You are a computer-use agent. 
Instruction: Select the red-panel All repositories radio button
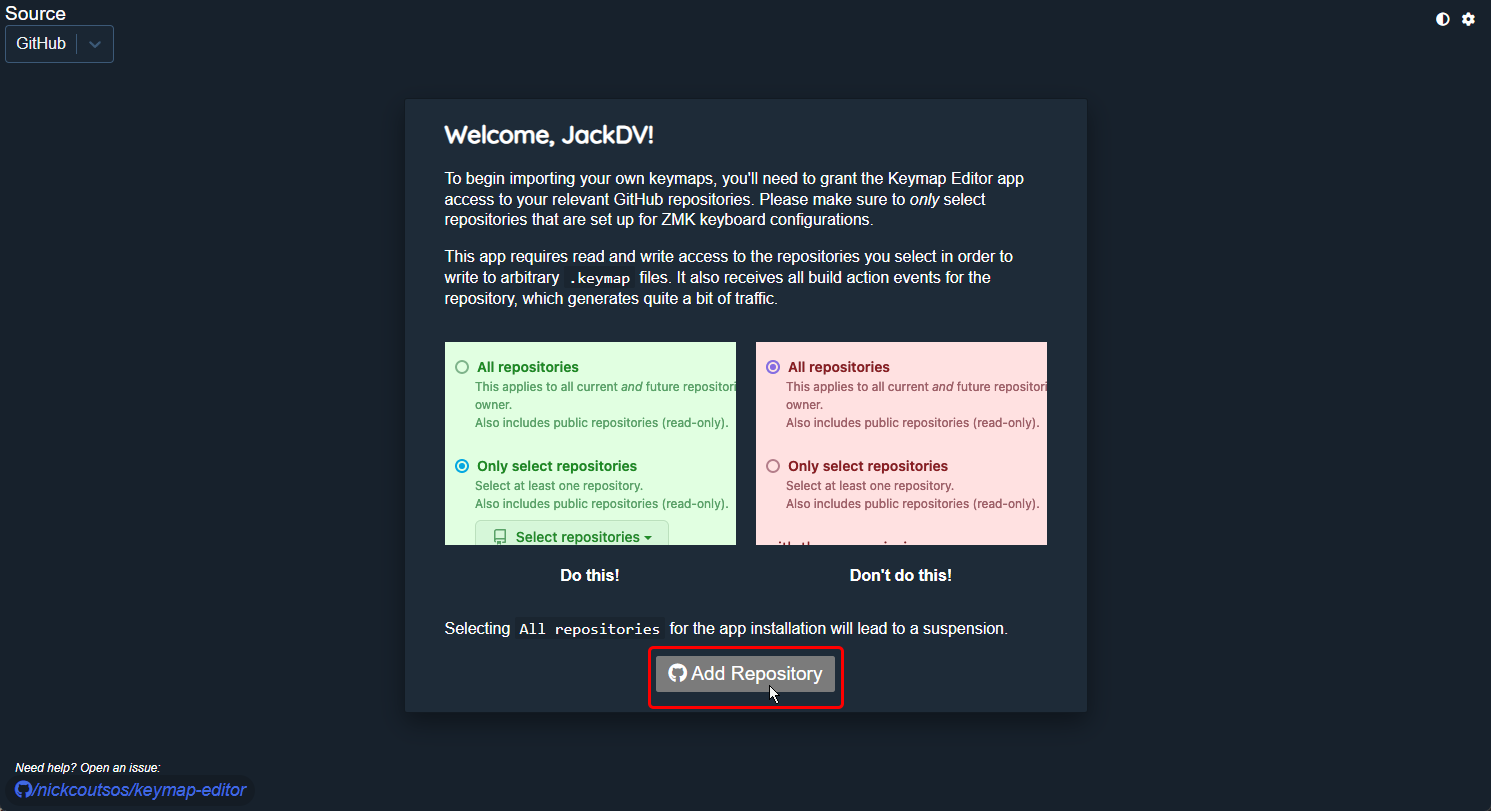(773, 367)
